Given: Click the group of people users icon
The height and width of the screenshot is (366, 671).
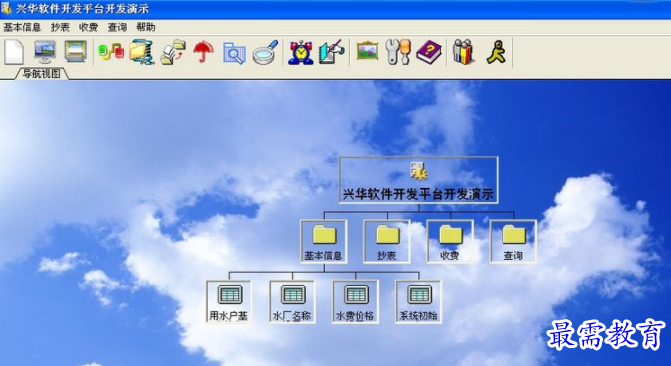Looking at the screenshot, I should pyautogui.click(x=464, y=52).
